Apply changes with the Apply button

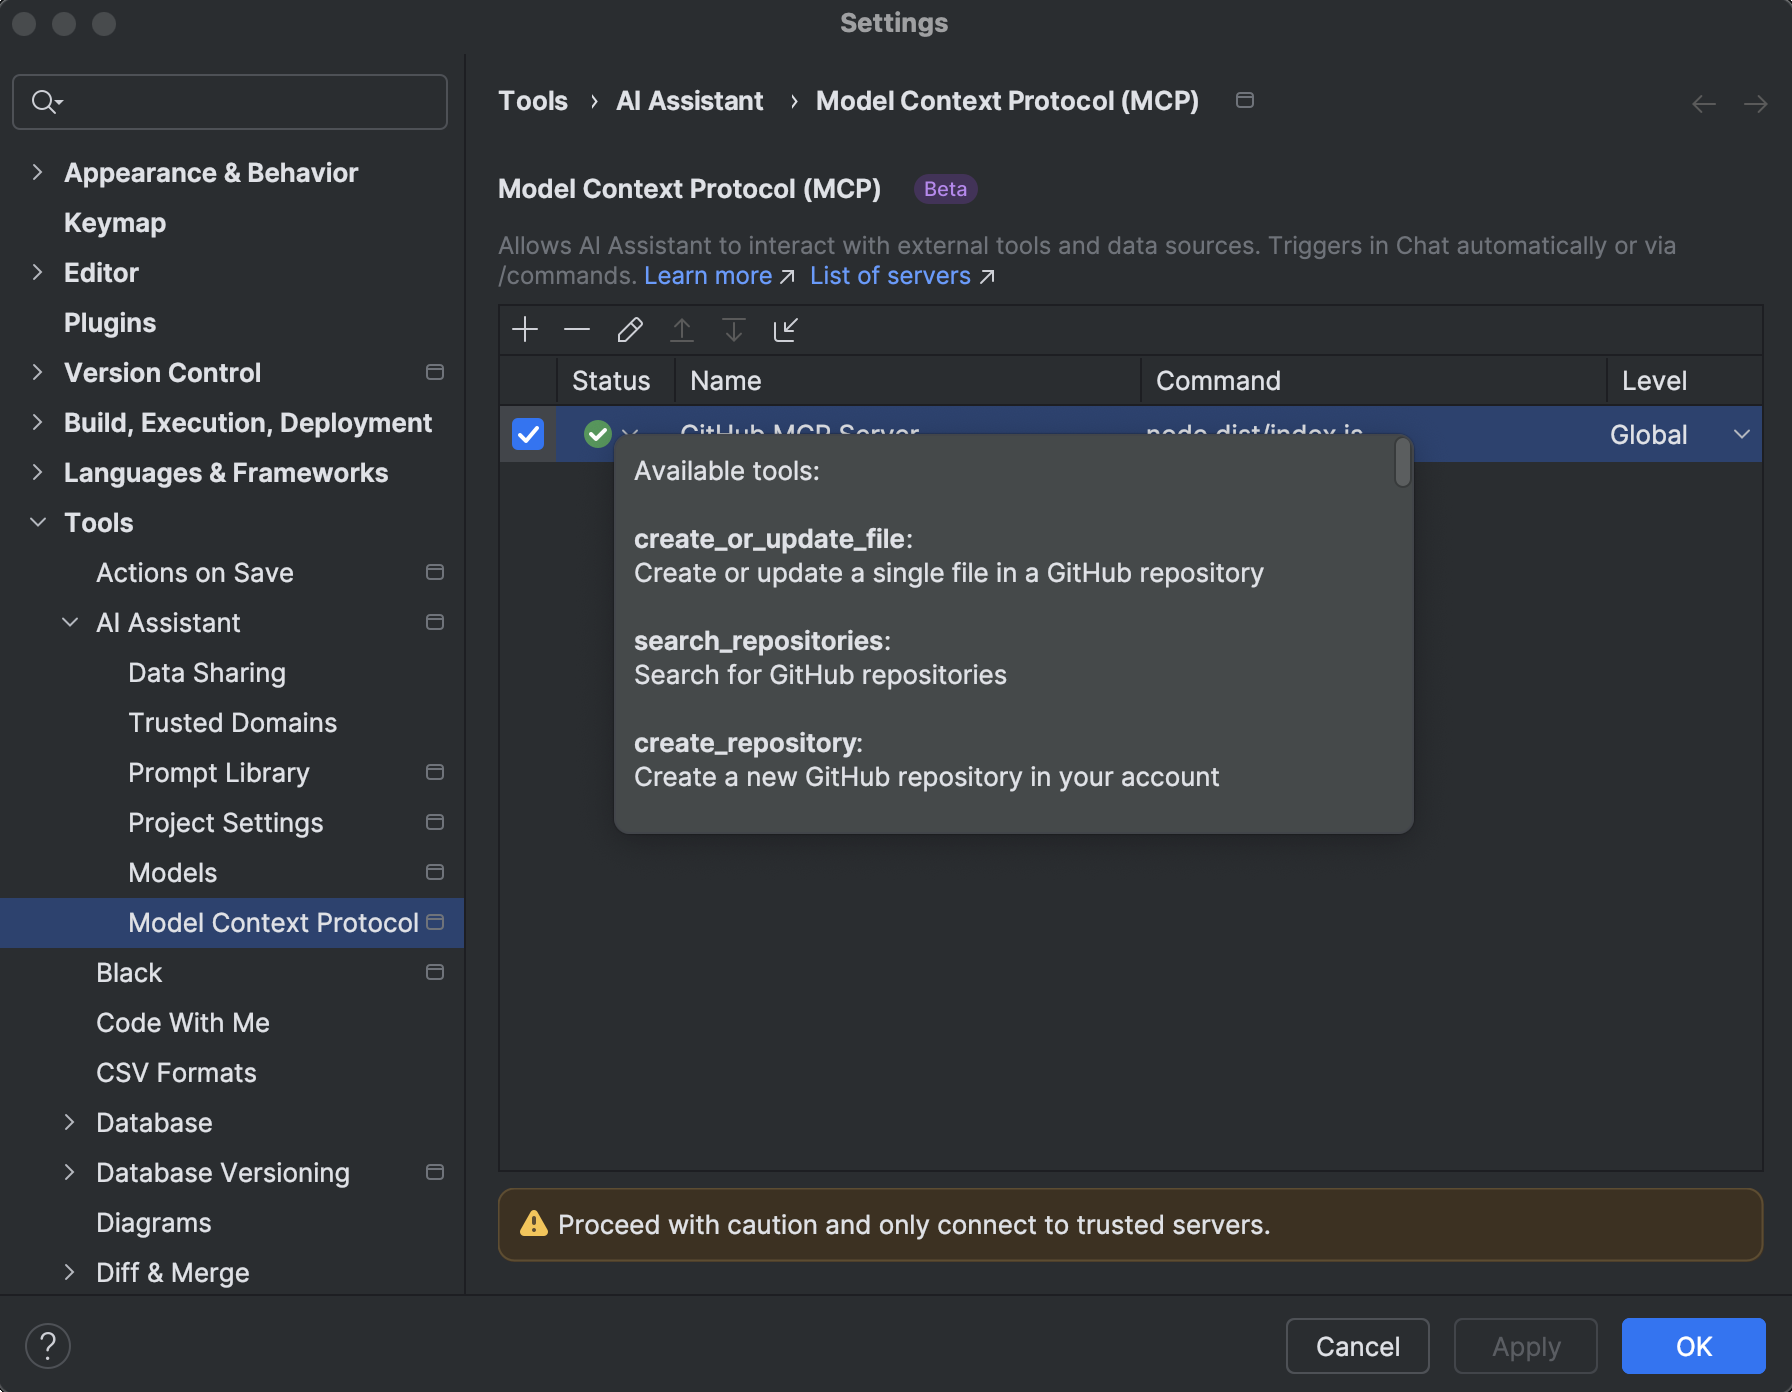1525,1346
